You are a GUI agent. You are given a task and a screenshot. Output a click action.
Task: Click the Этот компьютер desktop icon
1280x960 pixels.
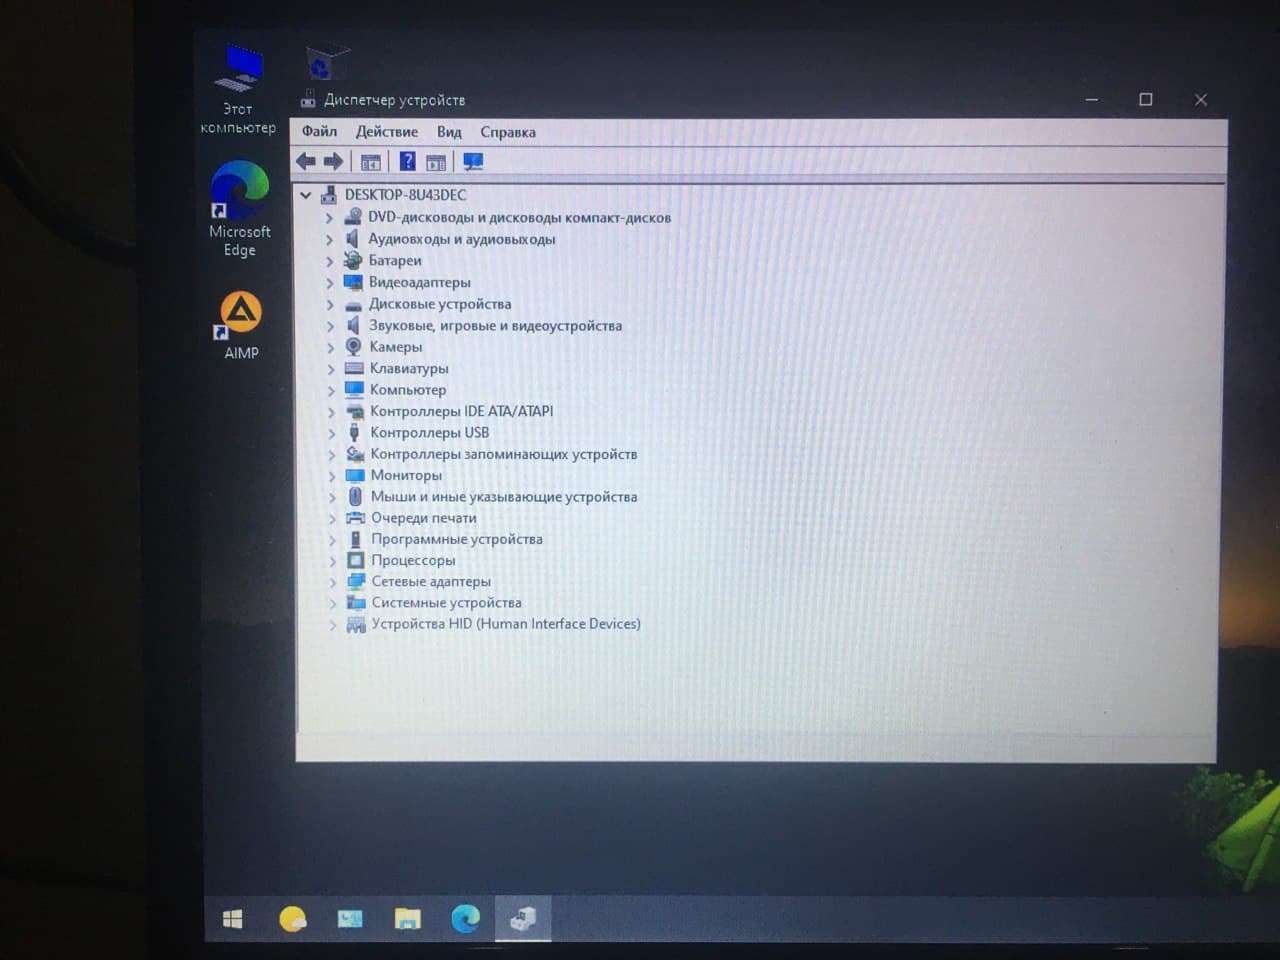pos(238,89)
